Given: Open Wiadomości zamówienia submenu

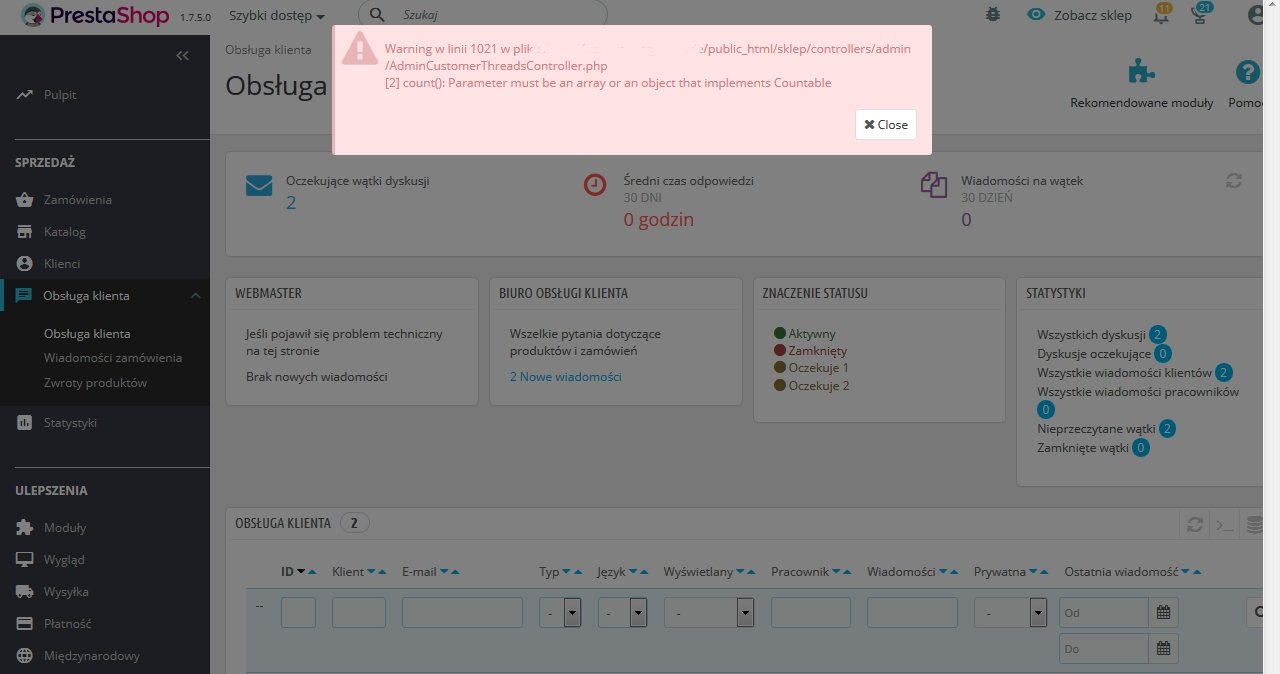Looking at the screenshot, I should [x=113, y=358].
